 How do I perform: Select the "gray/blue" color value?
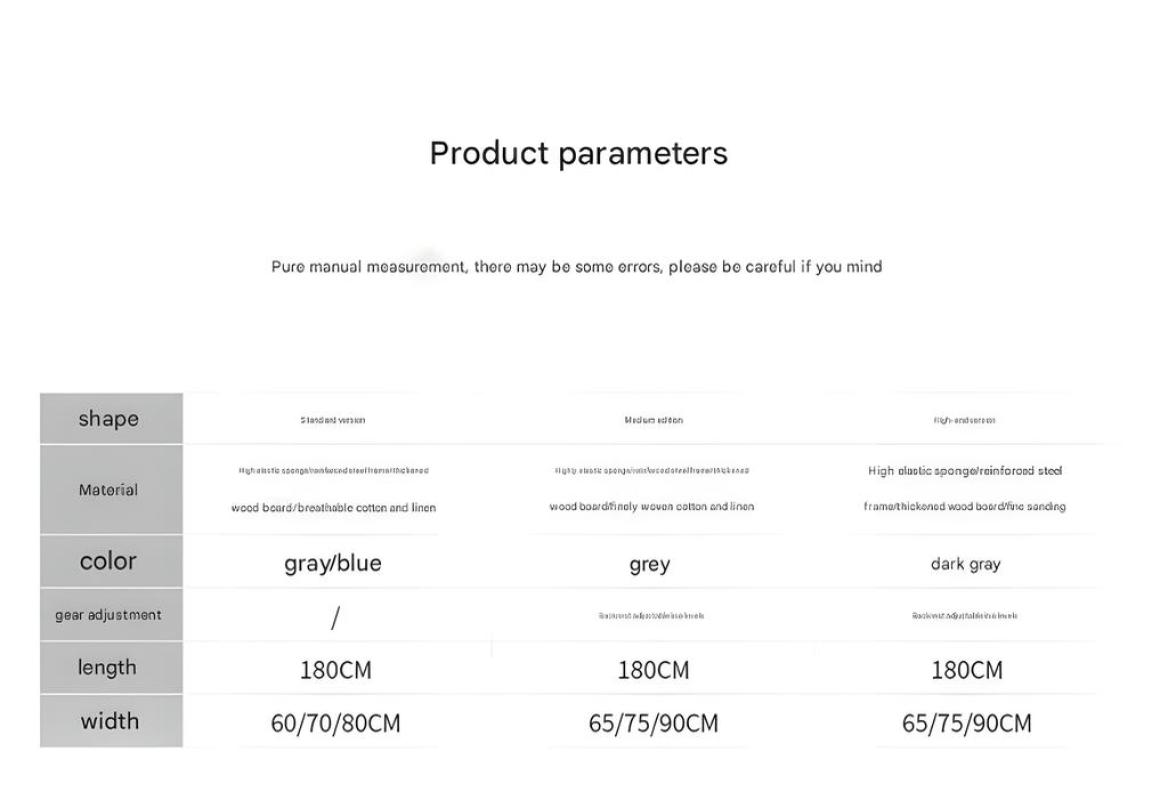coord(333,564)
